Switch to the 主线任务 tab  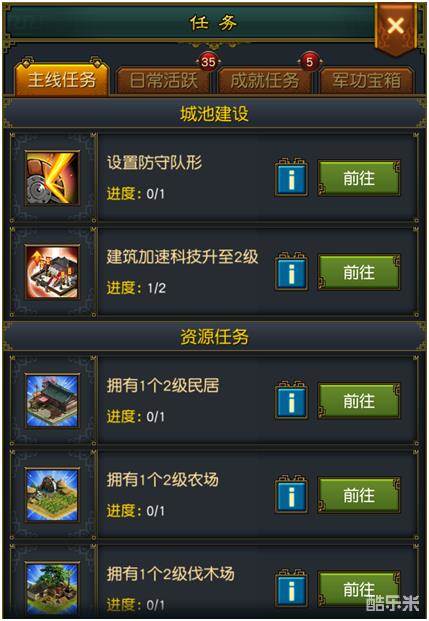[62, 79]
